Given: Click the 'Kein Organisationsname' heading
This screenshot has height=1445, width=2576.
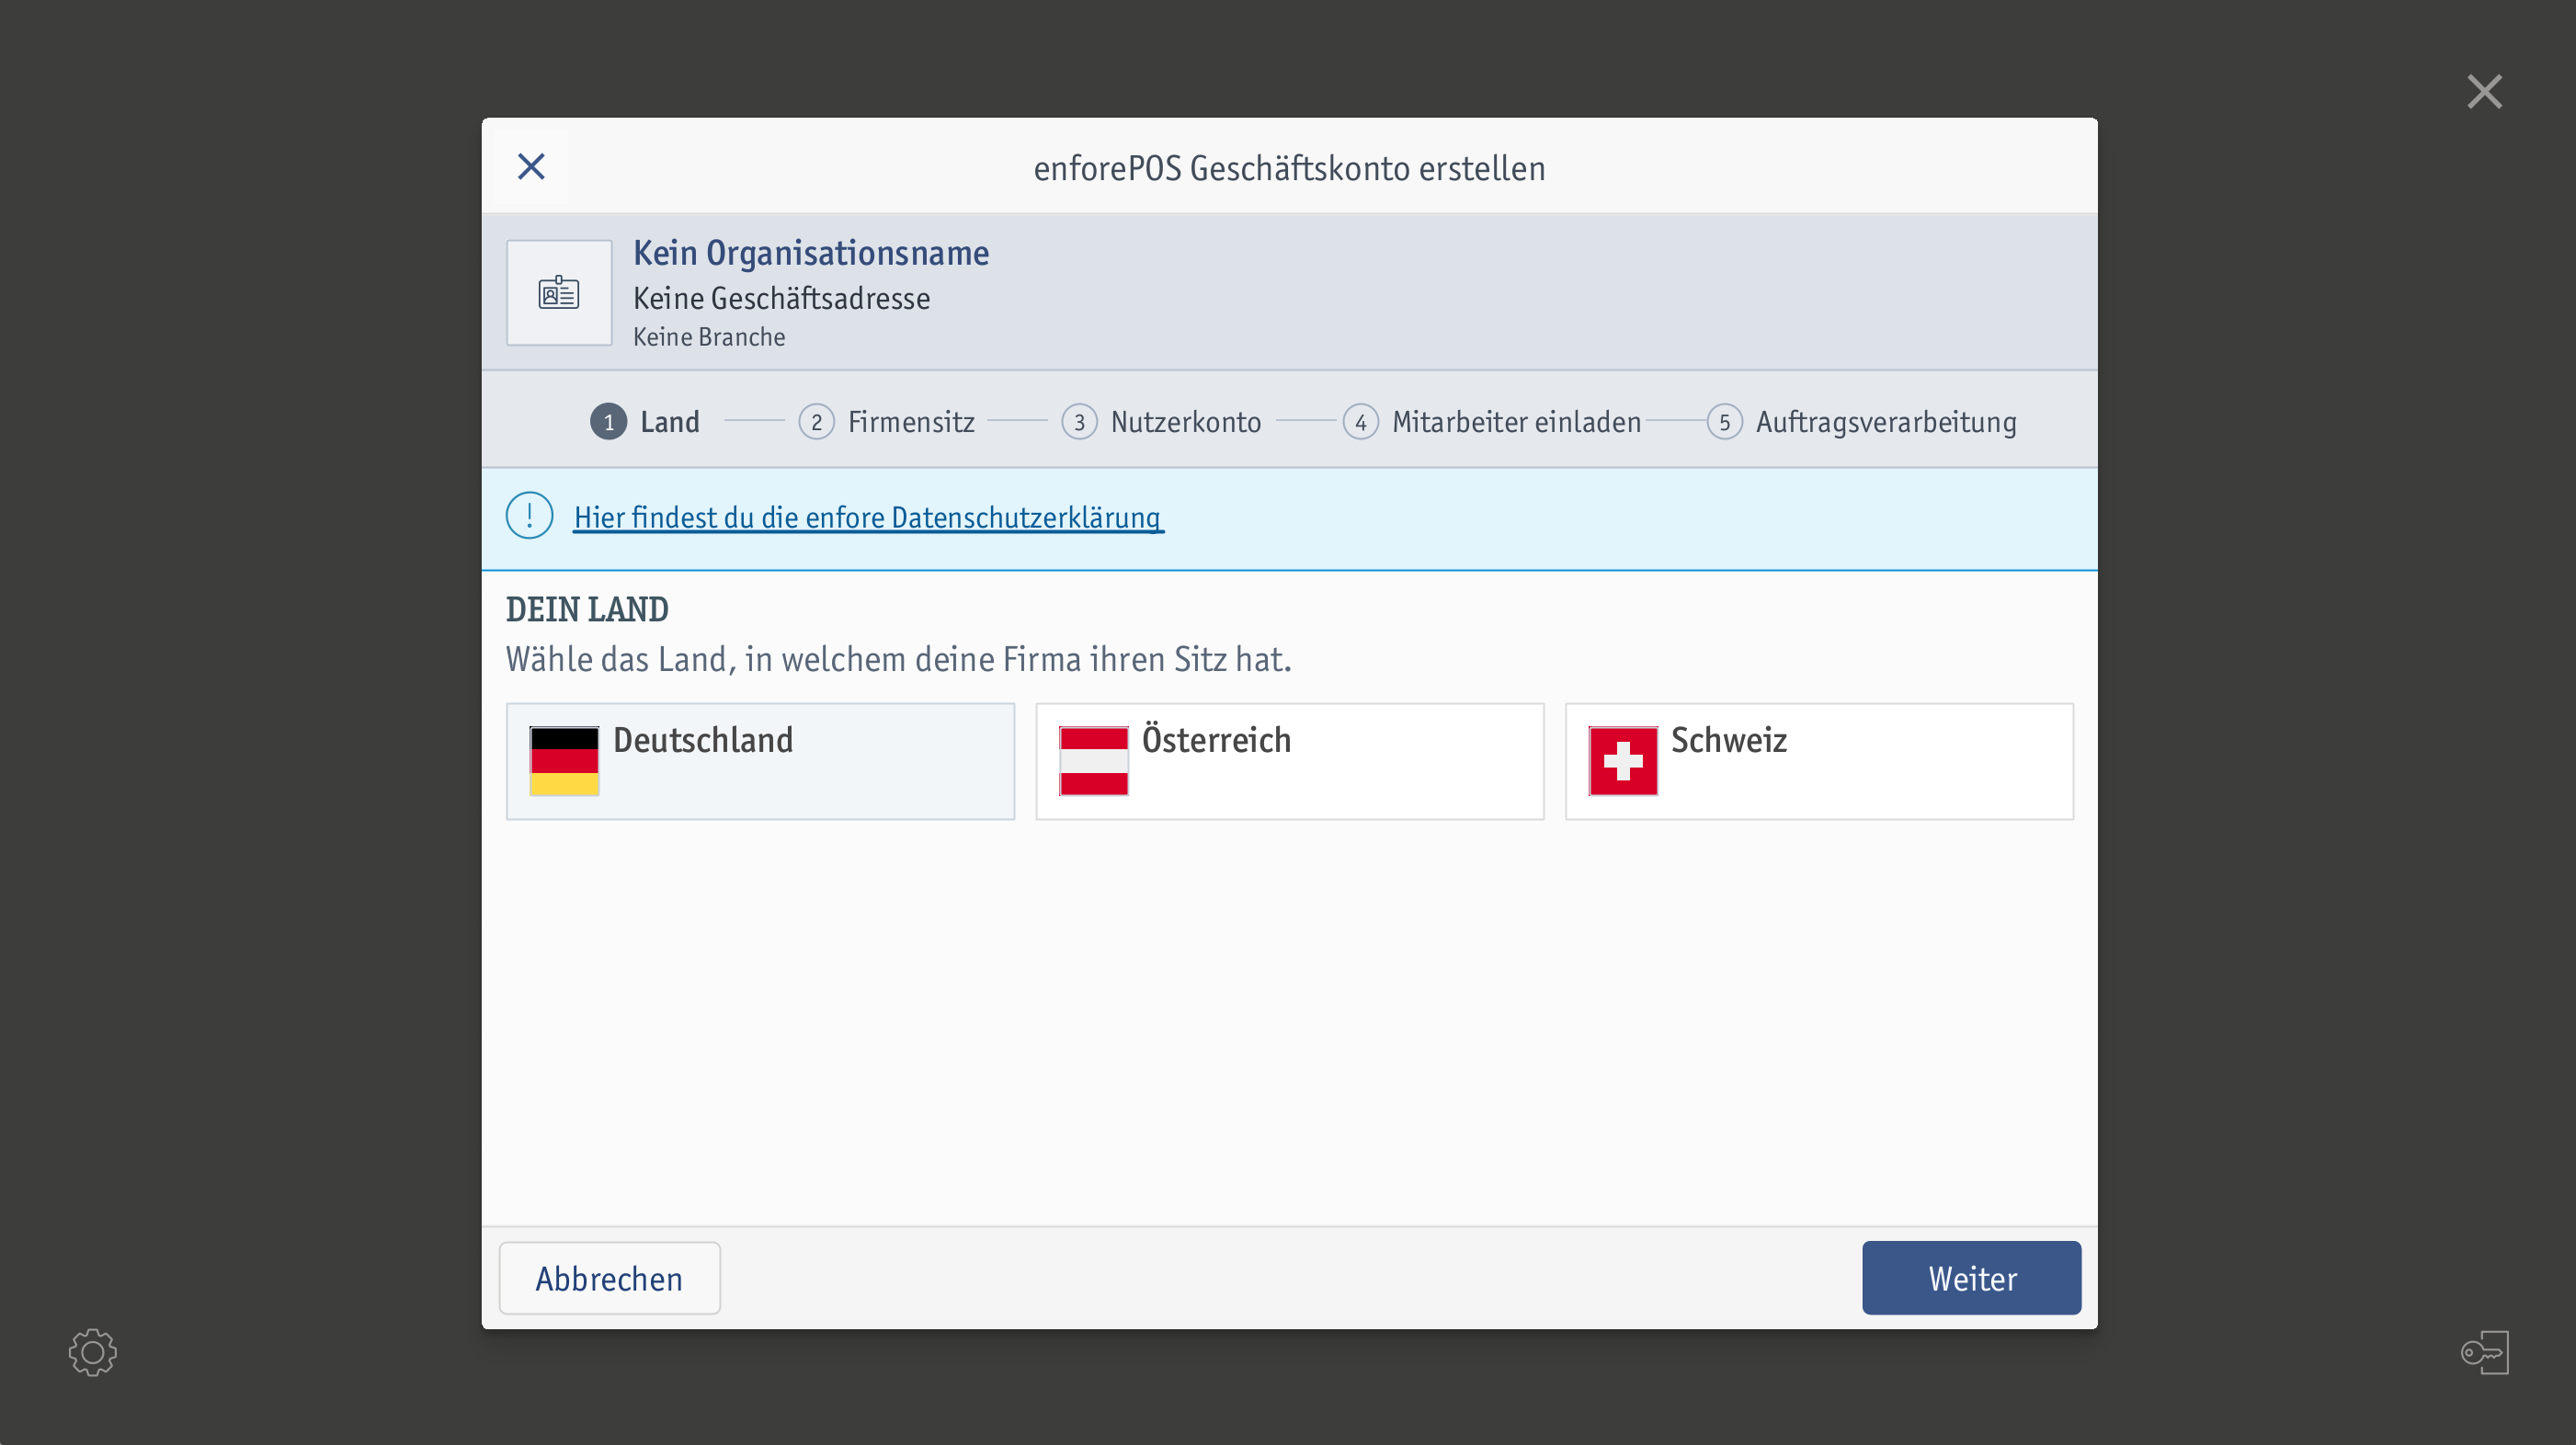Looking at the screenshot, I should 811,253.
